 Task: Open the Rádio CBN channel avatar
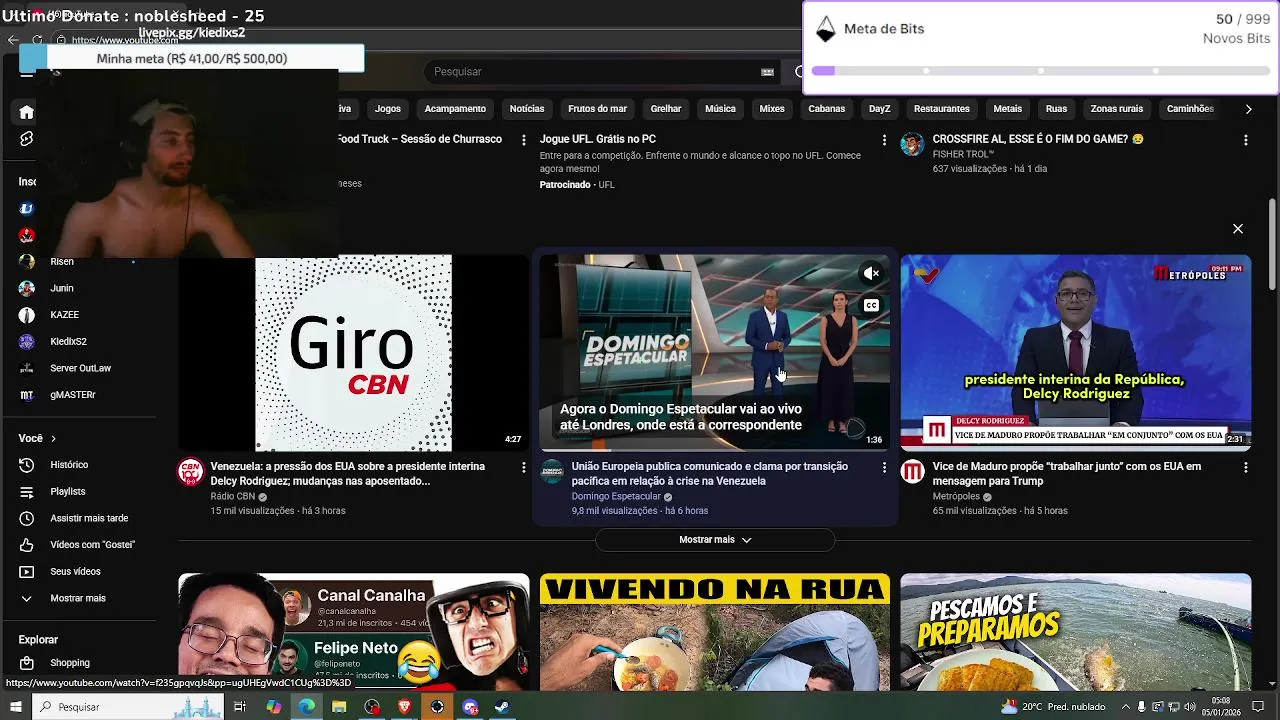click(x=190, y=472)
